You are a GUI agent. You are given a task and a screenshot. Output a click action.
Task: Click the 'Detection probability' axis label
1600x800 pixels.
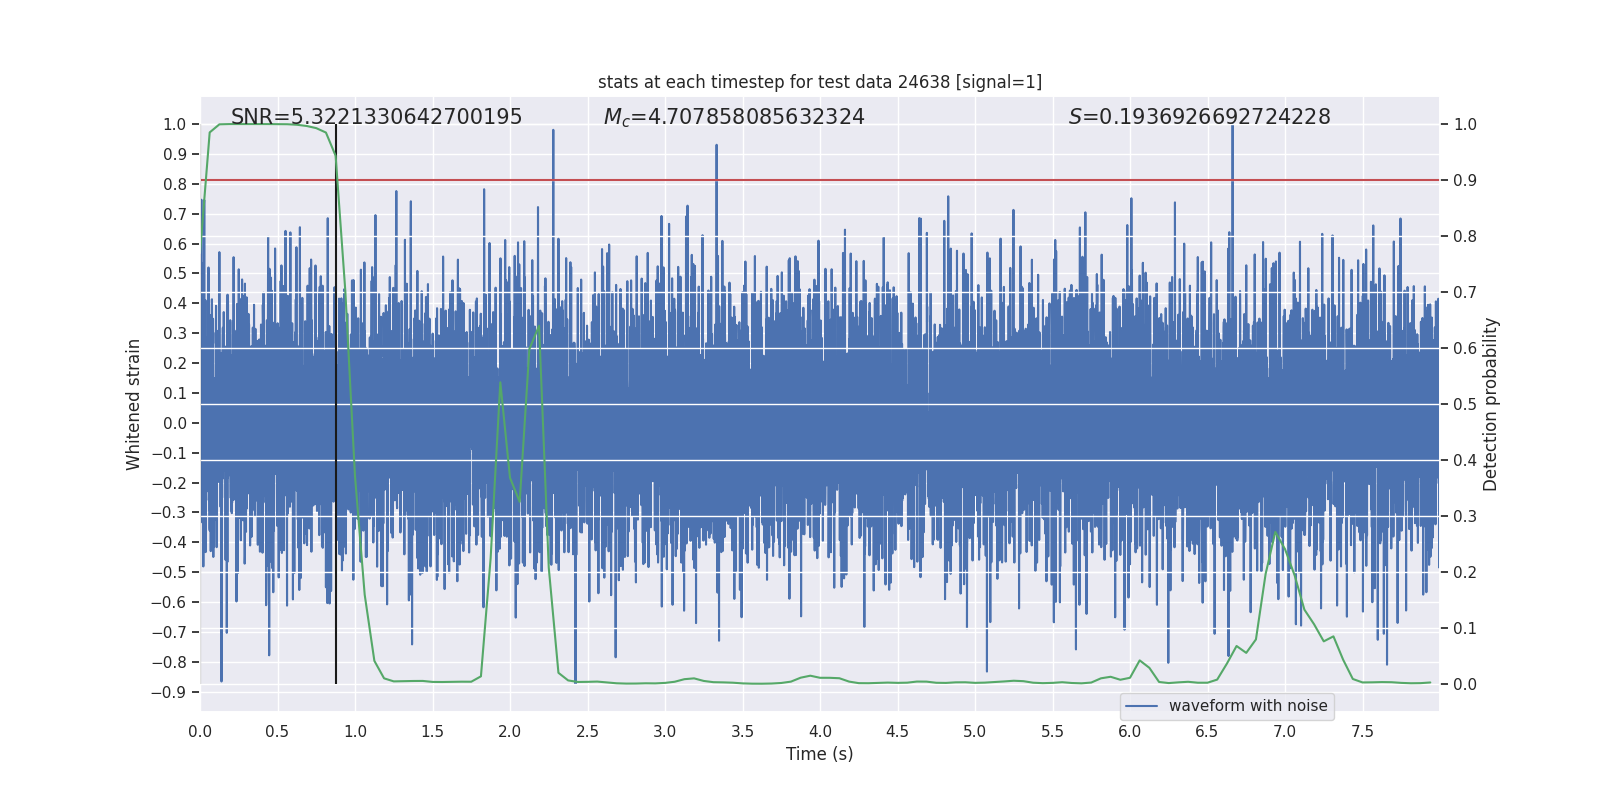(x=1491, y=404)
